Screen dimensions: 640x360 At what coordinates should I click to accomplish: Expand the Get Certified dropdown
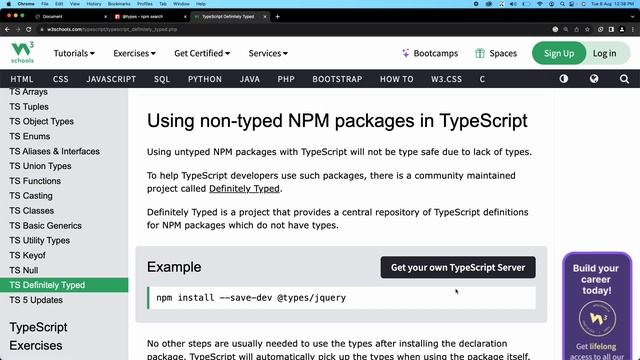pyautogui.click(x=202, y=53)
